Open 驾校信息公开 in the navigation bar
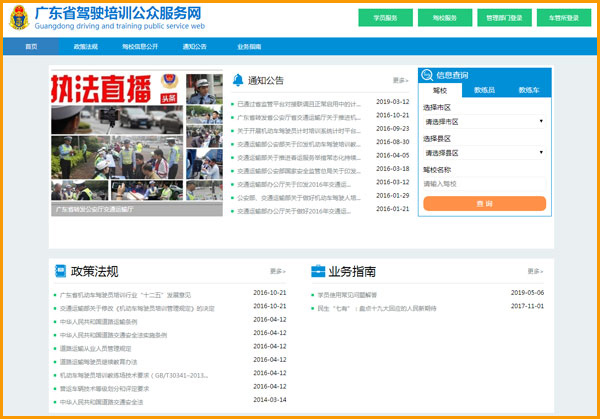This screenshot has height=419, width=600. click(x=139, y=47)
